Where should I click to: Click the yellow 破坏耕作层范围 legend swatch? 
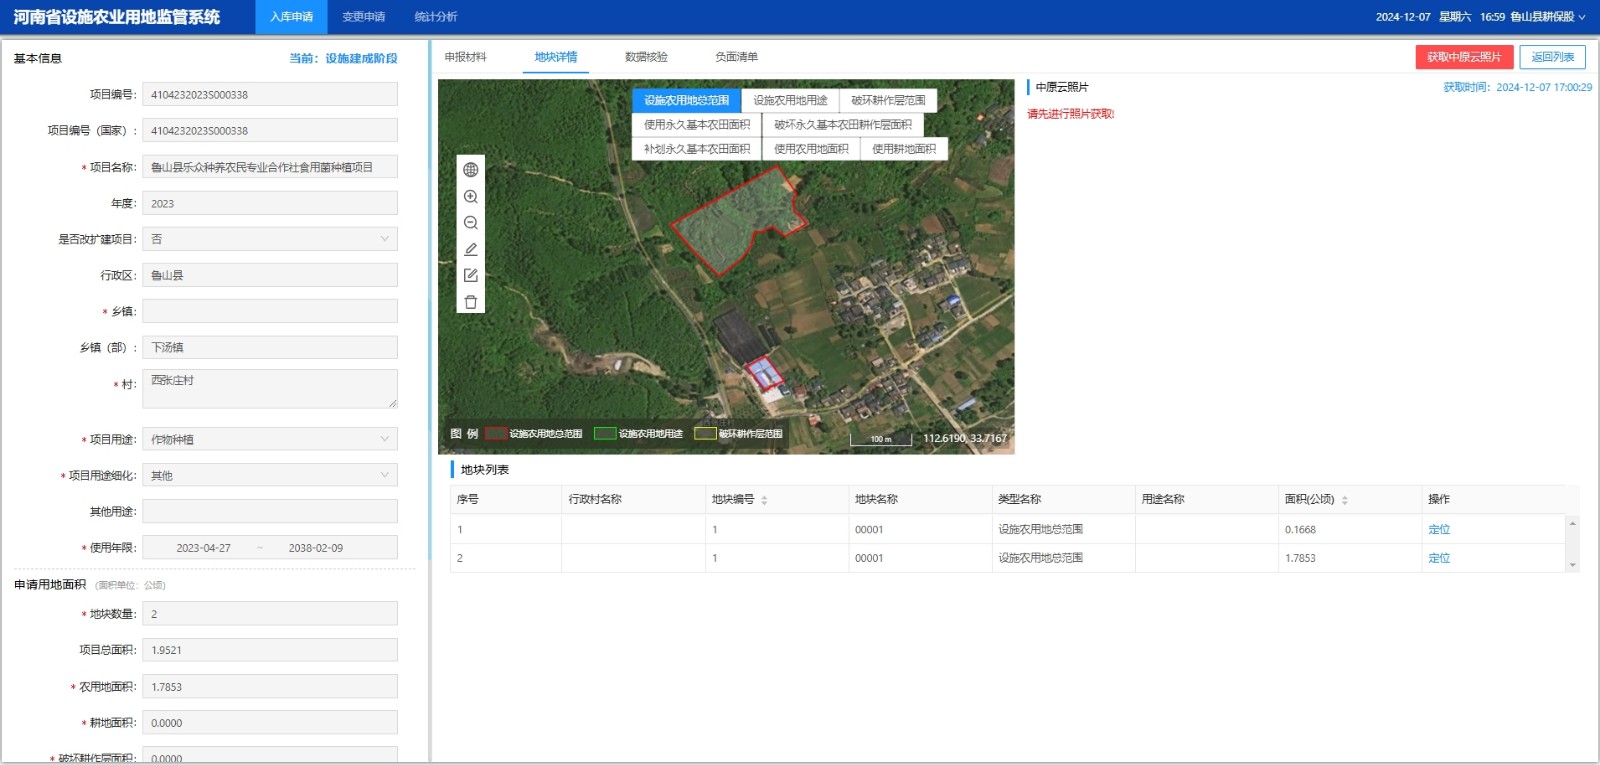point(705,434)
